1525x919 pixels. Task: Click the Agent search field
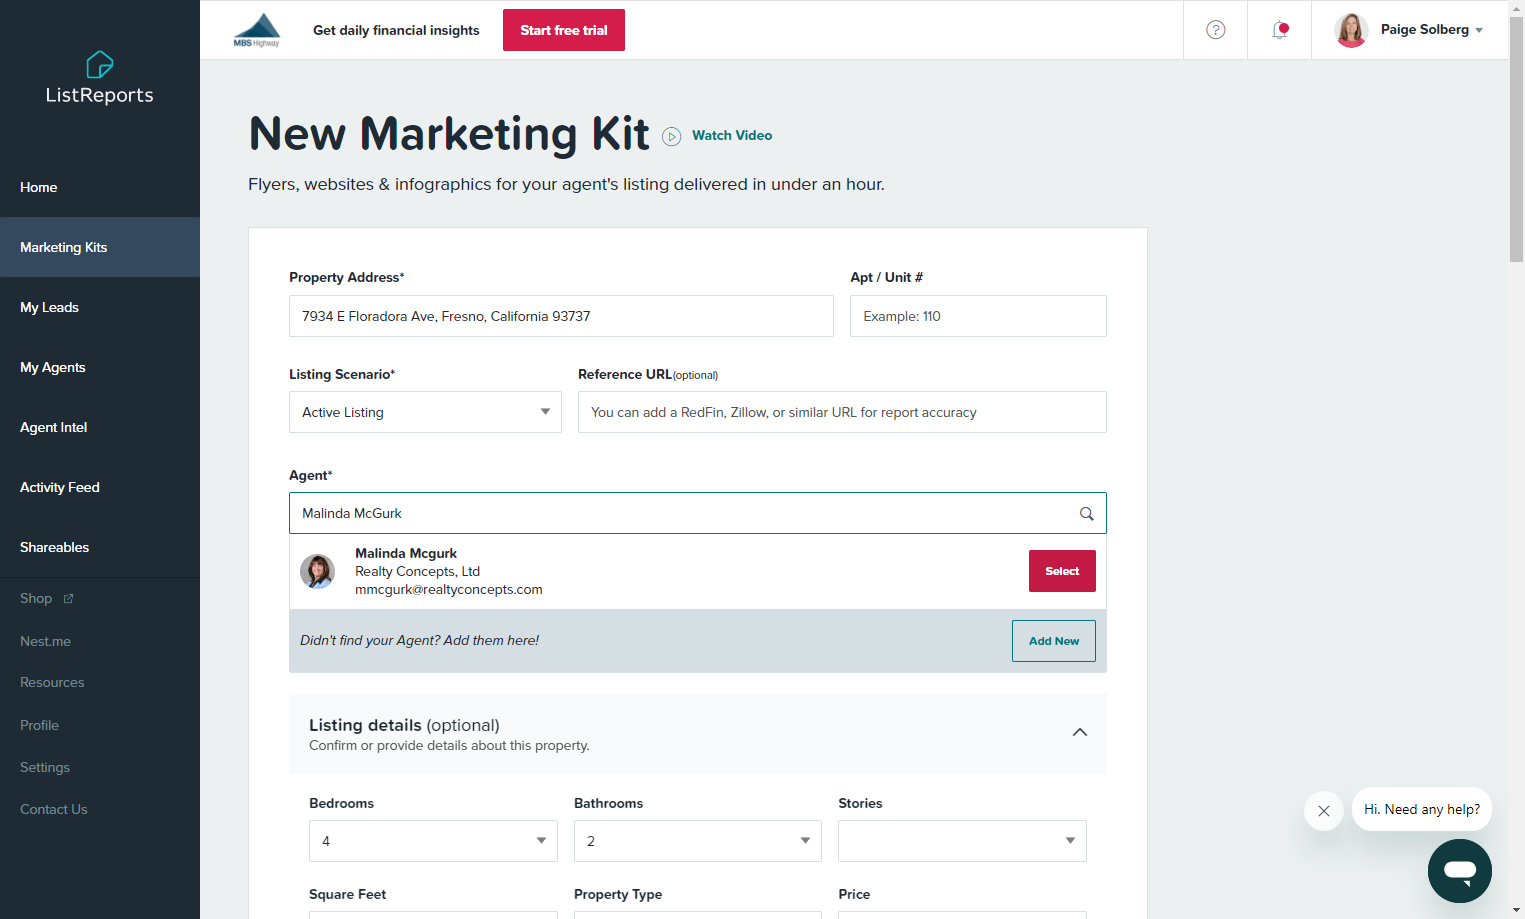(x=698, y=513)
